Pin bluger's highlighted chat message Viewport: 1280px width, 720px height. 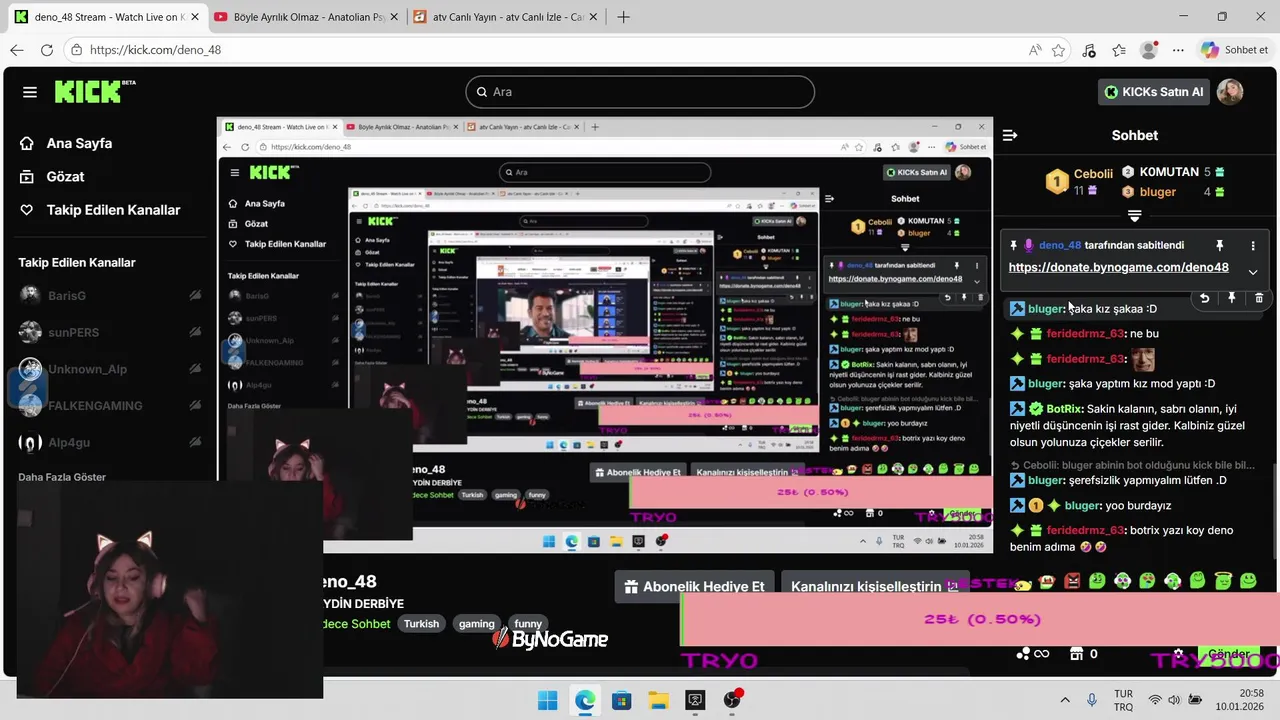coord(1231,297)
